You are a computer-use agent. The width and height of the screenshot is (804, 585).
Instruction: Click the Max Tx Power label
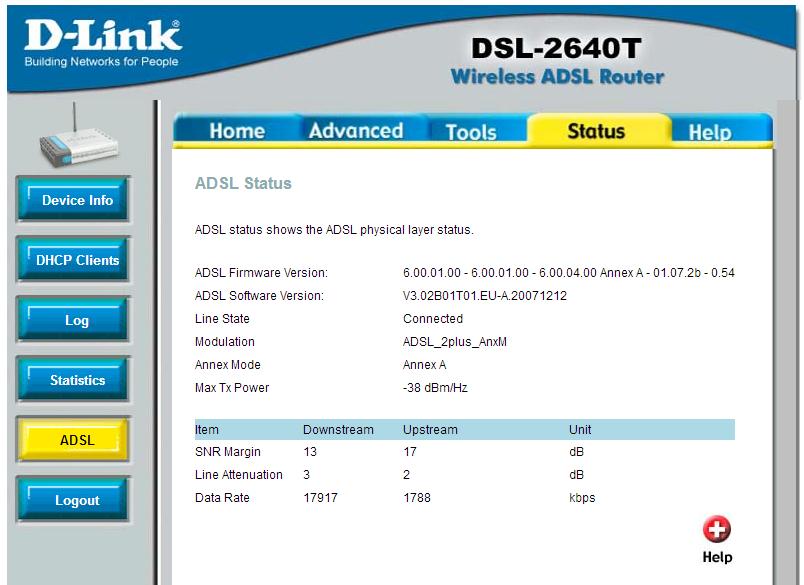[232, 388]
